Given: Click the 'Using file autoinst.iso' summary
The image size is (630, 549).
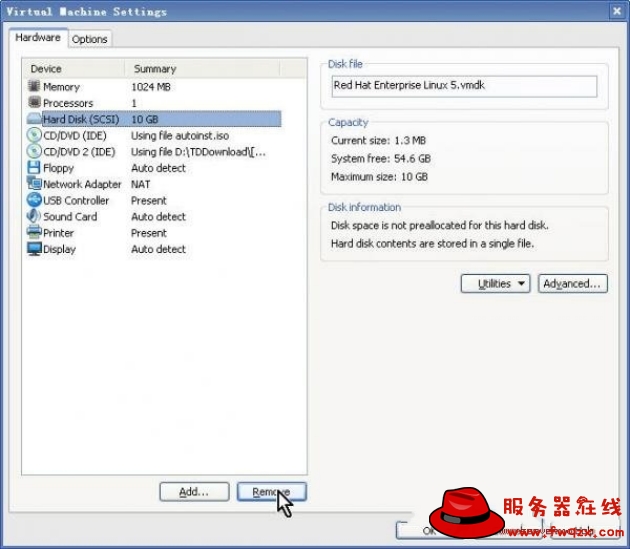Looking at the screenshot, I should tap(180, 135).
